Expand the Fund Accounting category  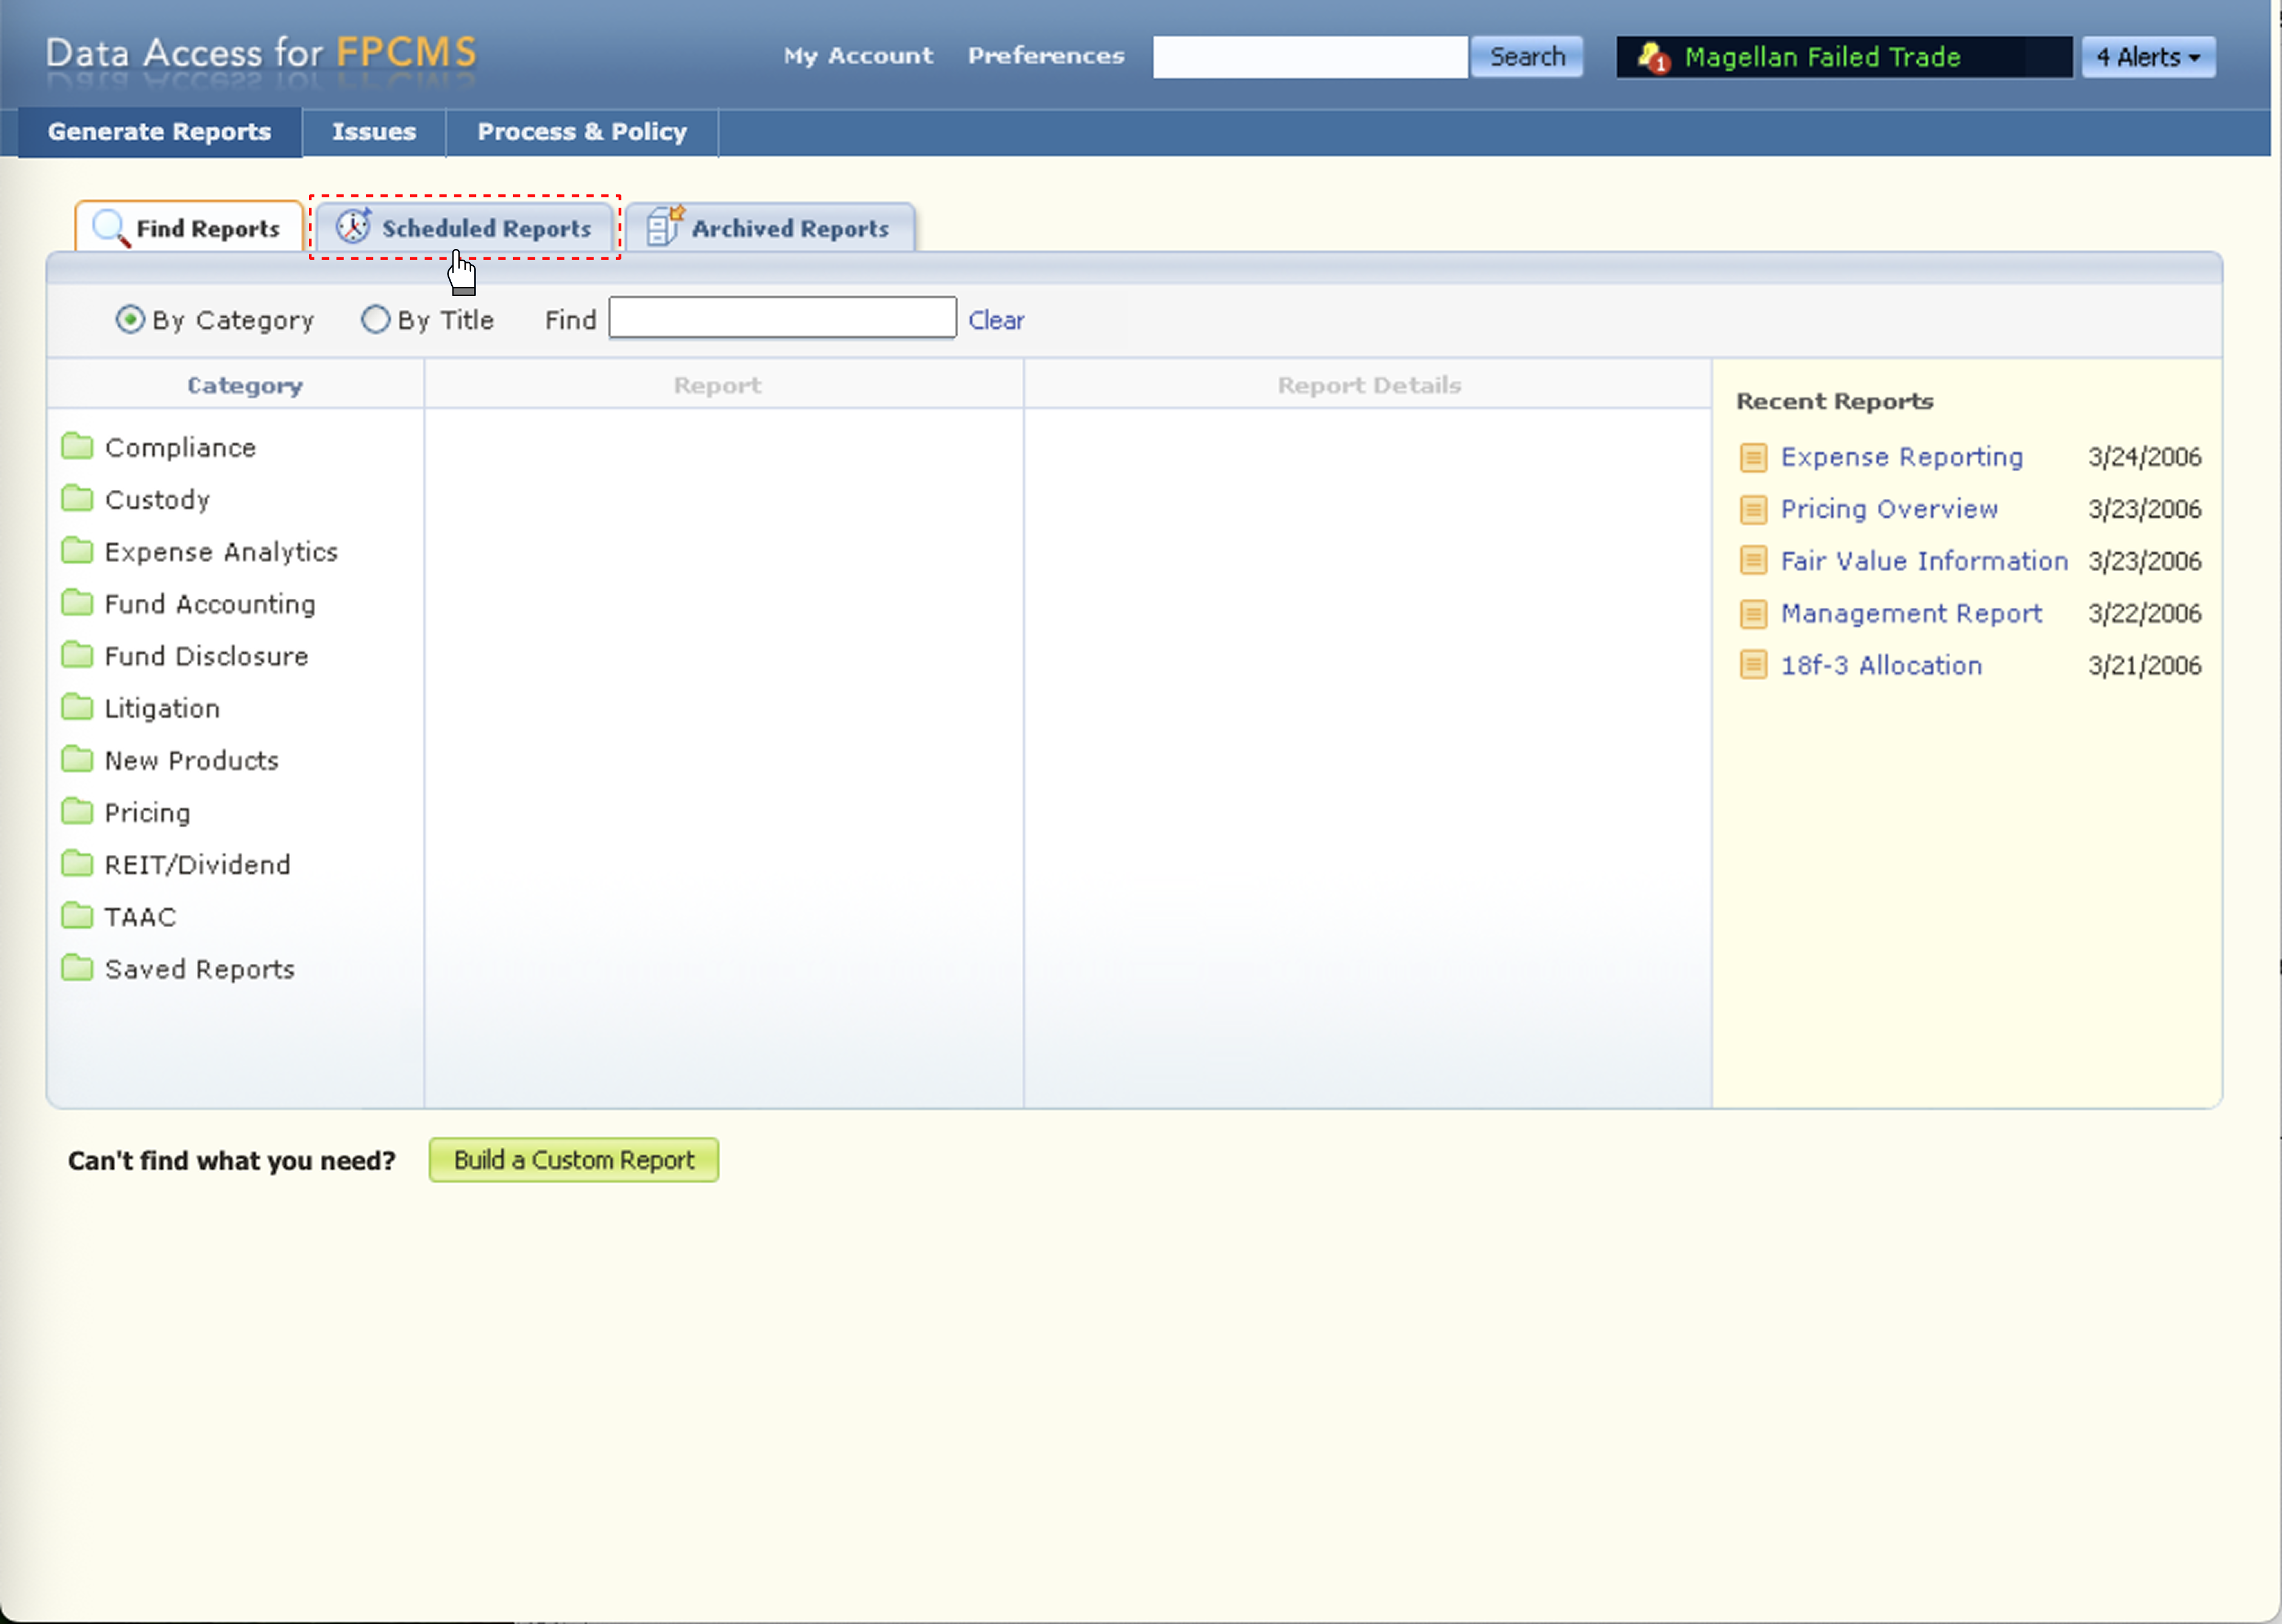click(x=209, y=604)
